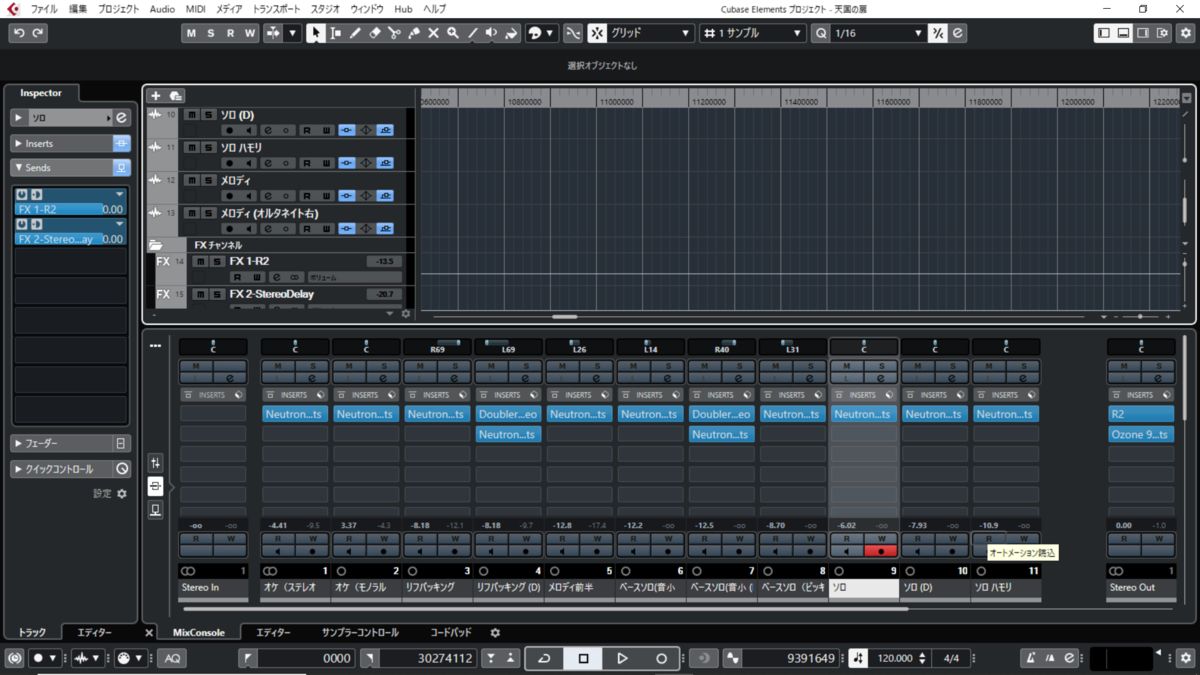Viewport: 1200px width, 675px height.
Task: Click Neutron insert on リフバッキング channel 3
Action: click(x=437, y=414)
